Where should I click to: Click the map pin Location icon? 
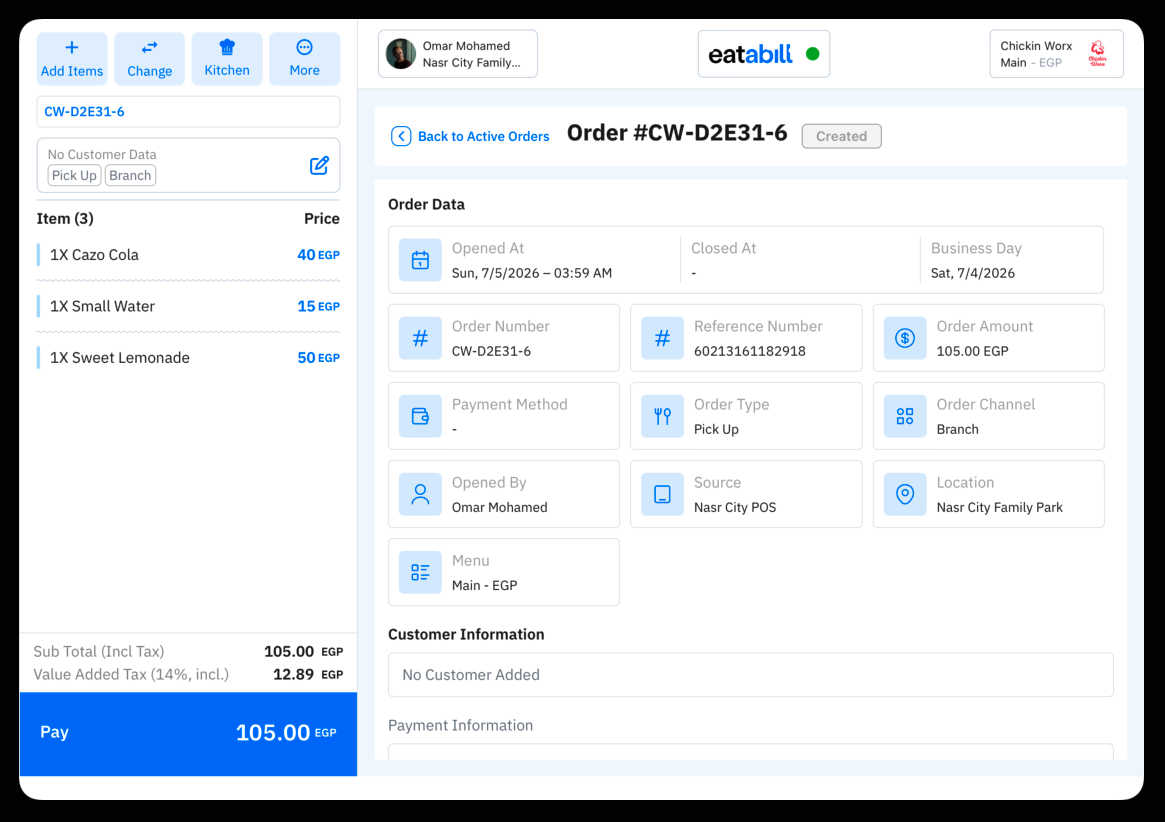pyautogui.click(x=905, y=494)
